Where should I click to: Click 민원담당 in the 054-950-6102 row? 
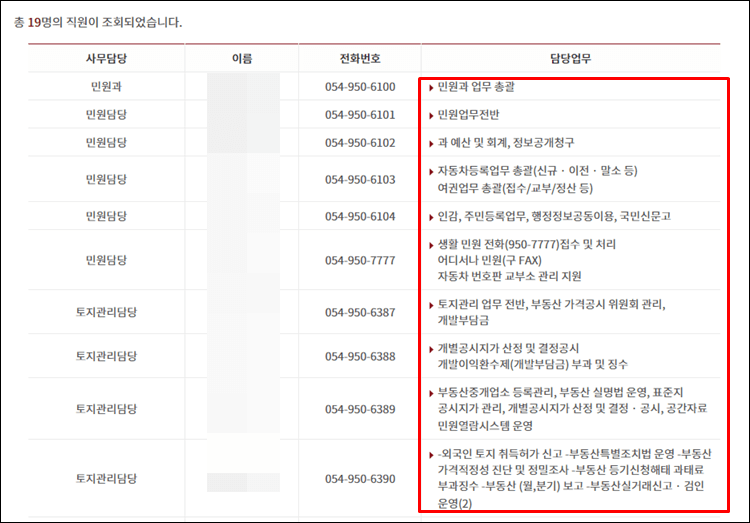coord(106,142)
